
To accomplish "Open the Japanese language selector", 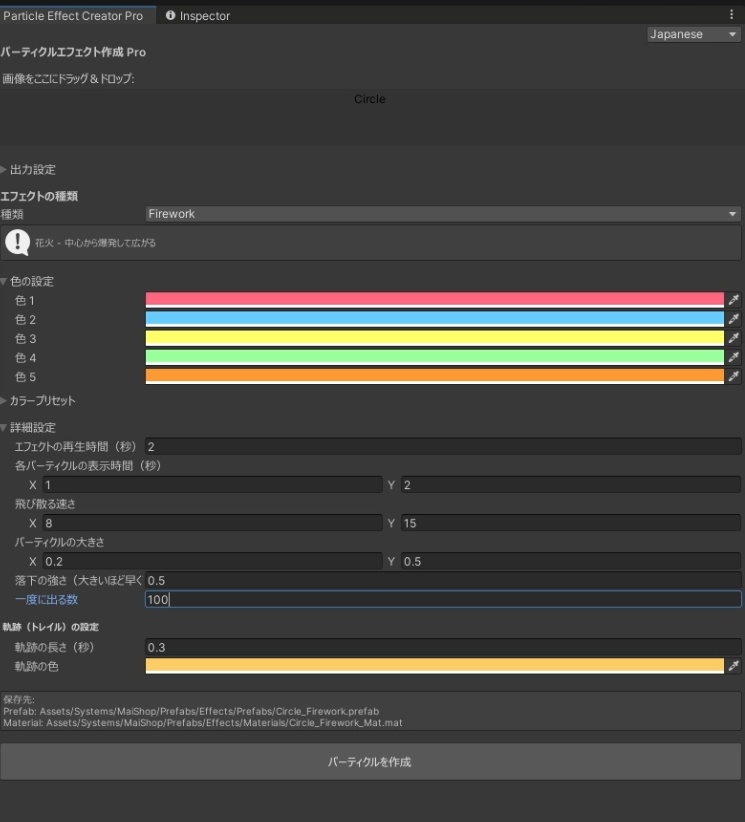I will tap(693, 34).
